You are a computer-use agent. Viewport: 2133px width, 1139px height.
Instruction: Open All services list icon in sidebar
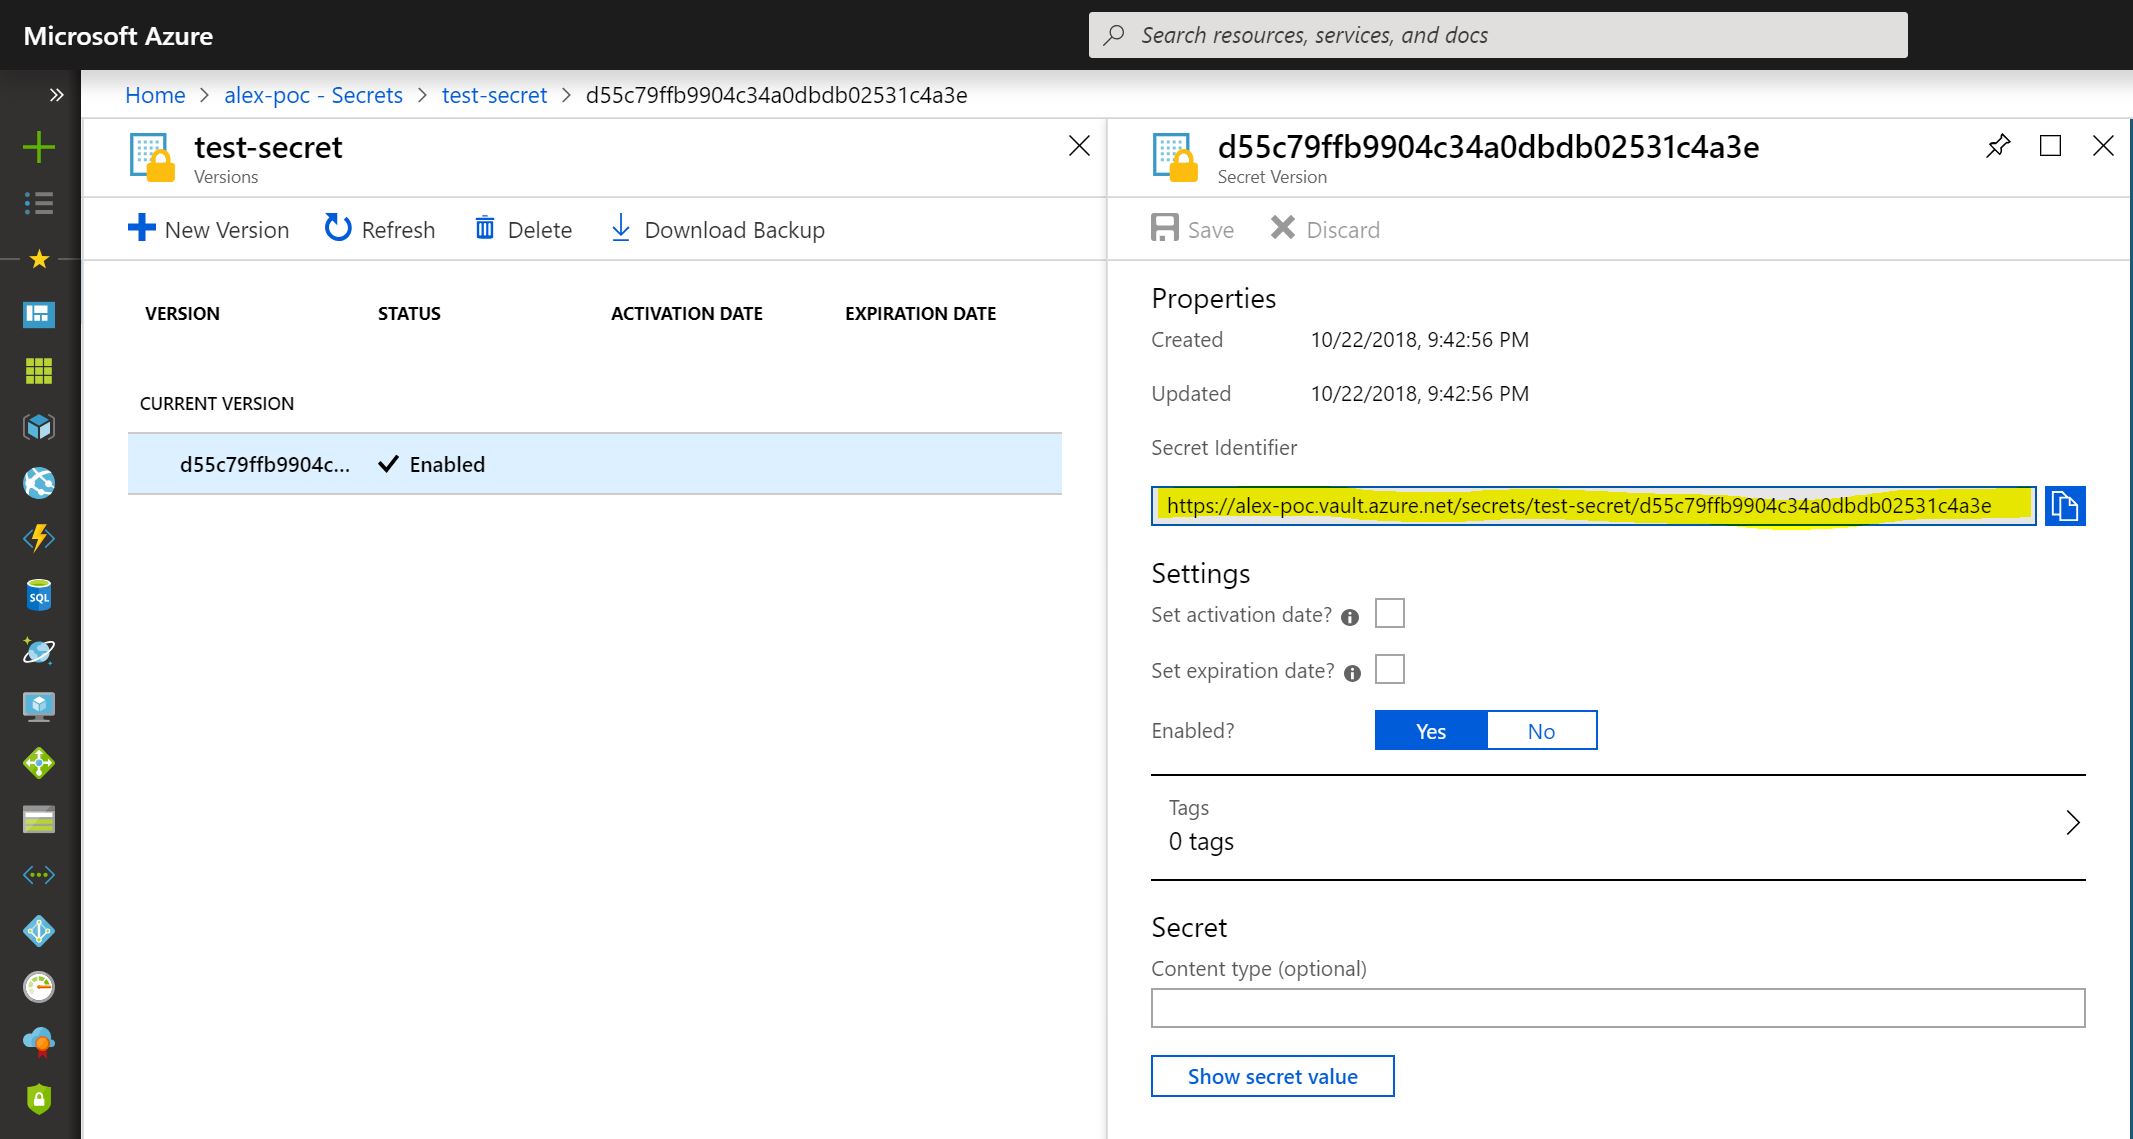tap(39, 203)
